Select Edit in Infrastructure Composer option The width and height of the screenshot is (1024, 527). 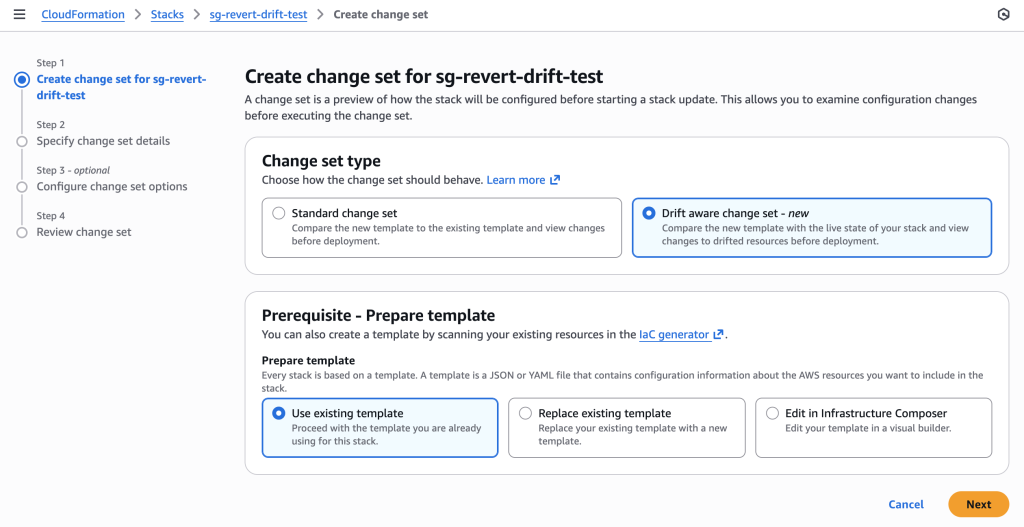click(772, 413)
